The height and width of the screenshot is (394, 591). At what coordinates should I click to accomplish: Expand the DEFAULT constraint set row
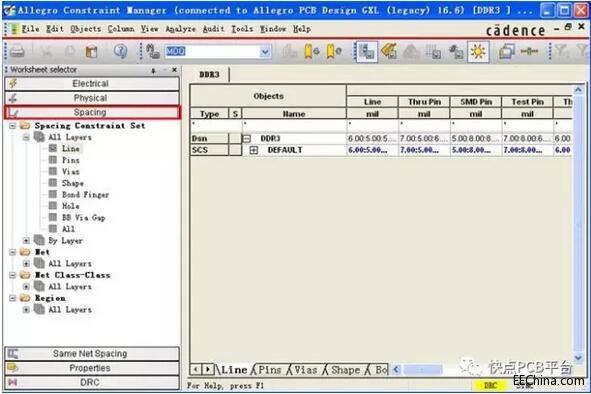click(254, 150)
